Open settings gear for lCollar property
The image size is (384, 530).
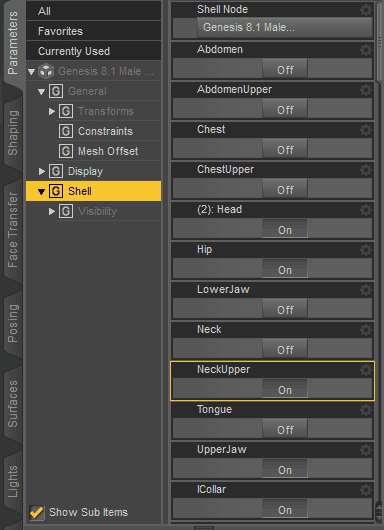pos(366,490)
